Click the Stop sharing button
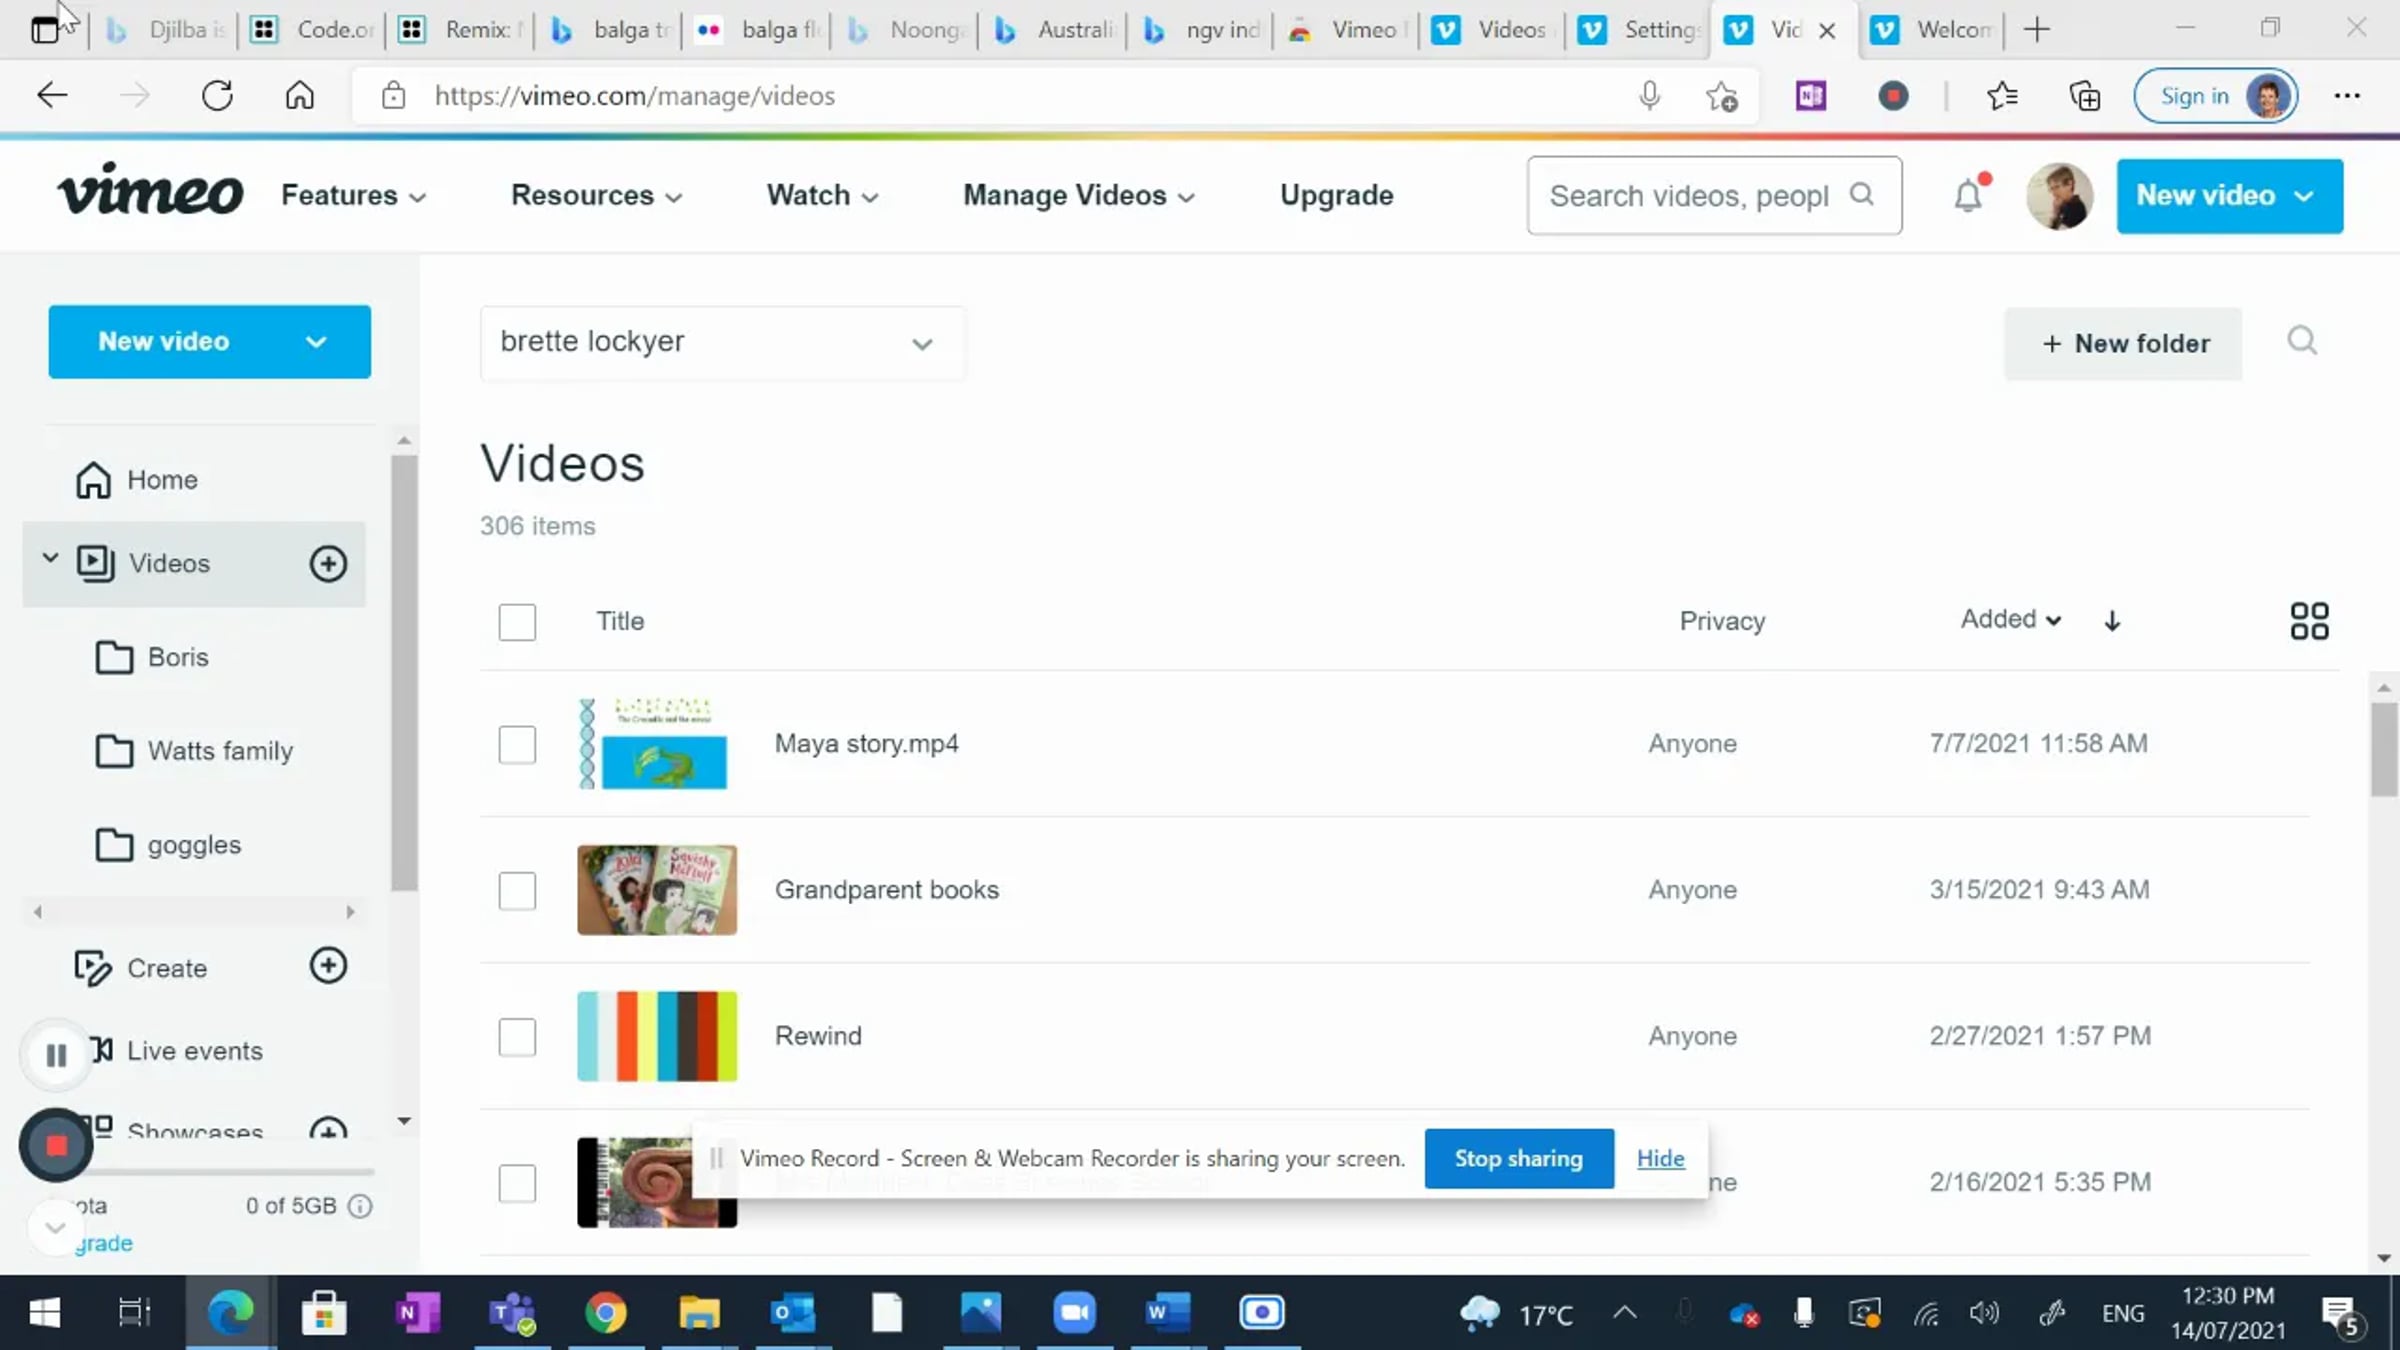This screenshot has height=1350, width=2400. (x=1518, y=1158)
